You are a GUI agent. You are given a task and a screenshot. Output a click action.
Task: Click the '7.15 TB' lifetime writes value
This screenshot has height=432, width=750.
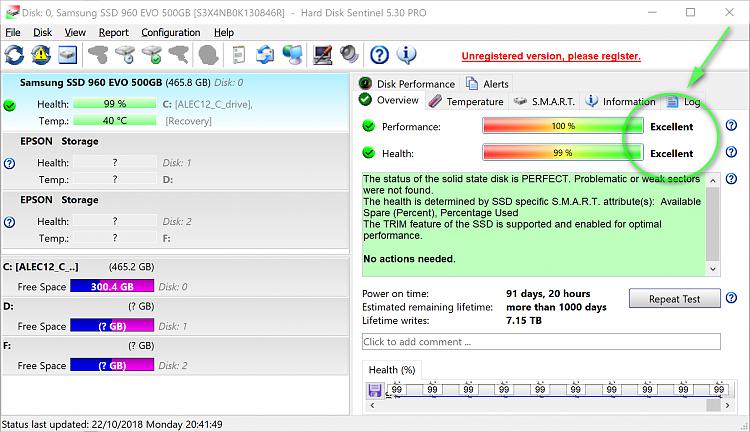[x=524, y=321]
